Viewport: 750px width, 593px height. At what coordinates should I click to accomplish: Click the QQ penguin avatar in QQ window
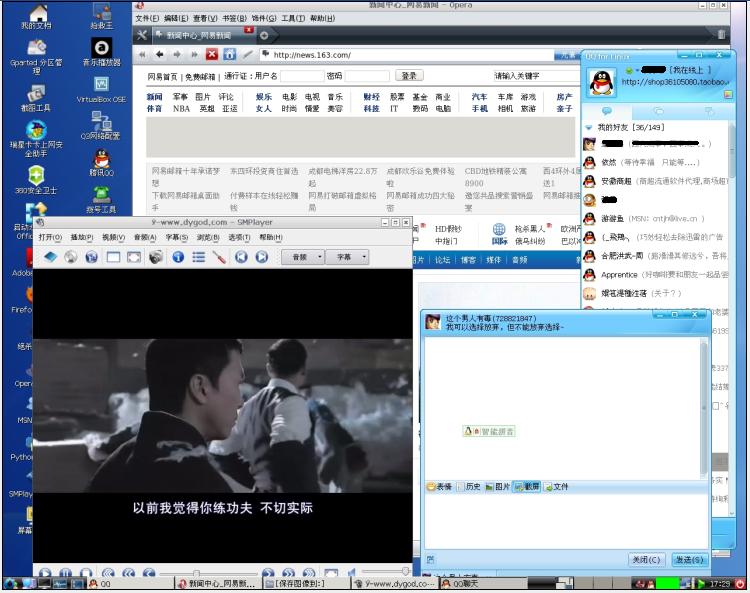[601, 83]
